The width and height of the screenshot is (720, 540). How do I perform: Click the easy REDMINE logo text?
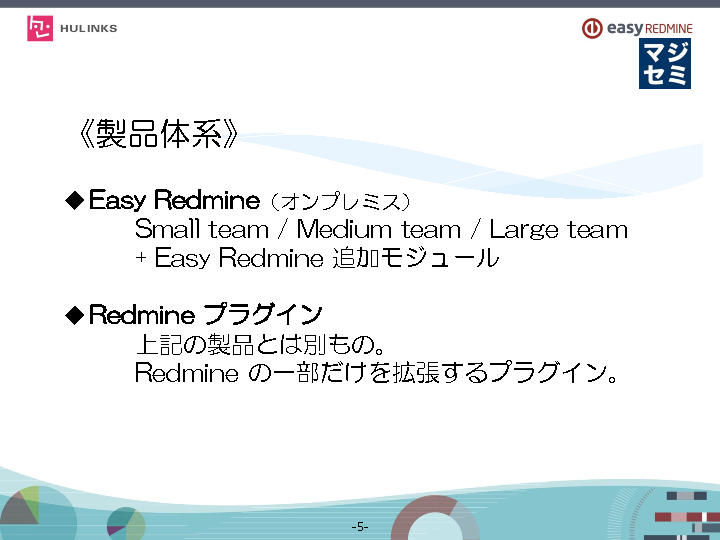(x=649, y=28)
